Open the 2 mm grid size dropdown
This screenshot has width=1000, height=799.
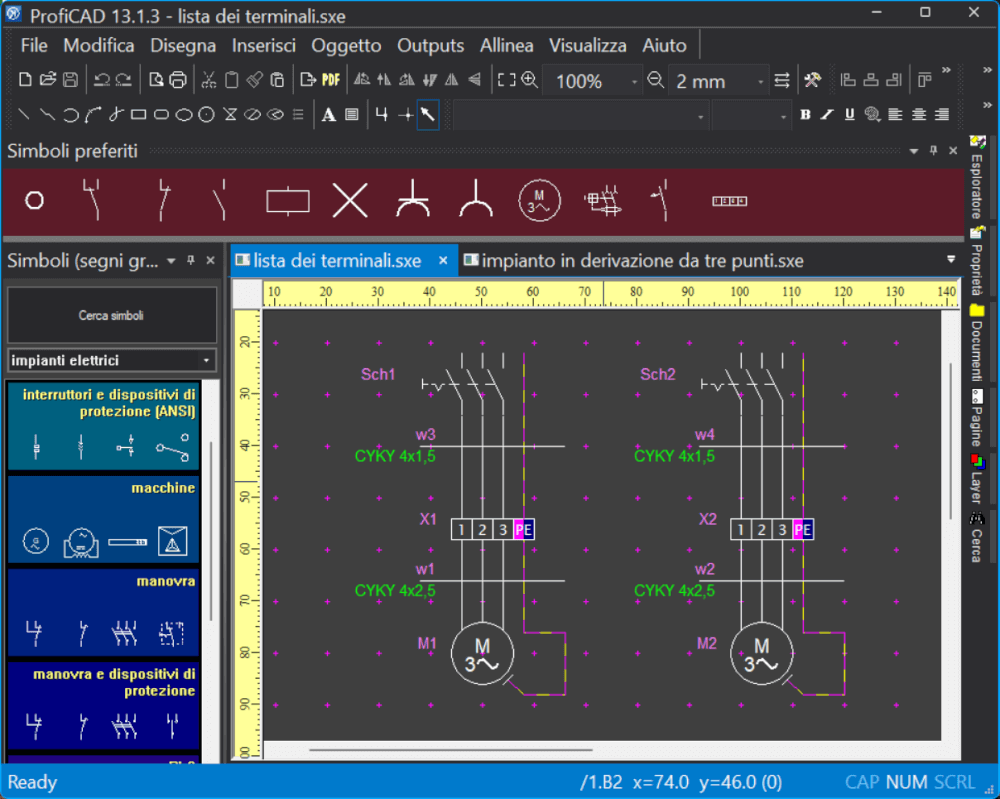click(x=760, y=82)
